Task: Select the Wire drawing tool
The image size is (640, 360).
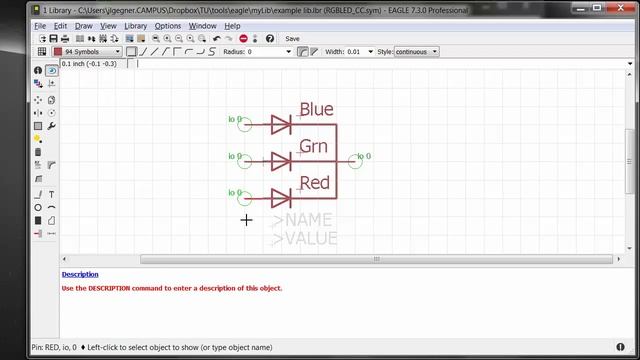Action: [38, 194]
